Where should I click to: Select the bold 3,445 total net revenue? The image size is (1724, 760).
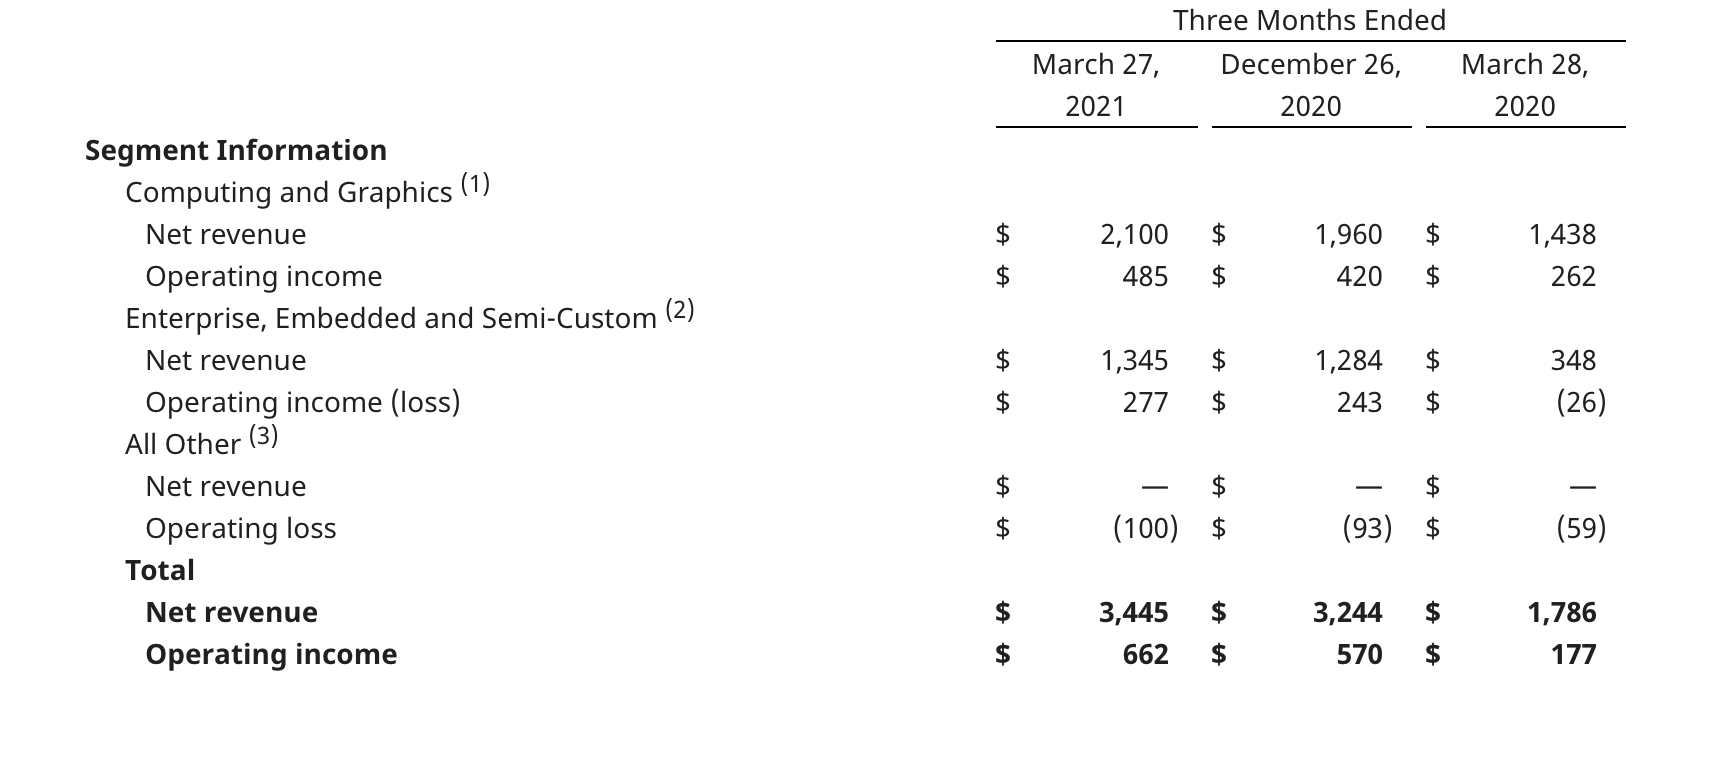(x=1134, y=612)
